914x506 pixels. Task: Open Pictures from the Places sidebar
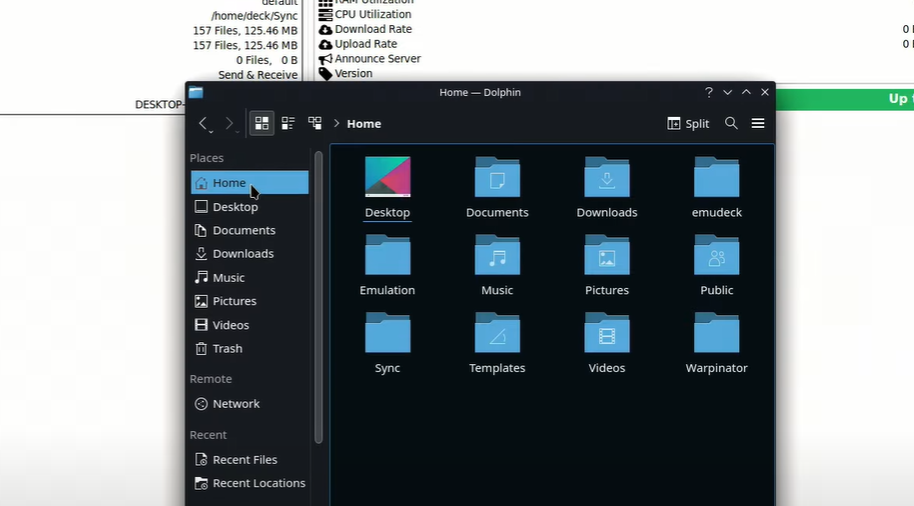pos(249,301)
